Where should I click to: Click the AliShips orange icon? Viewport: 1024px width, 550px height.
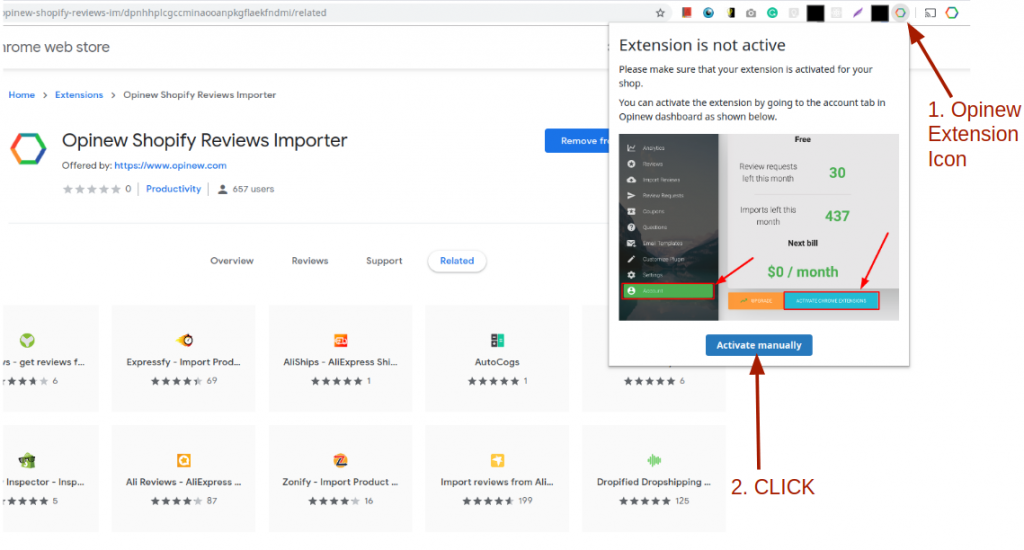[340, 340]
